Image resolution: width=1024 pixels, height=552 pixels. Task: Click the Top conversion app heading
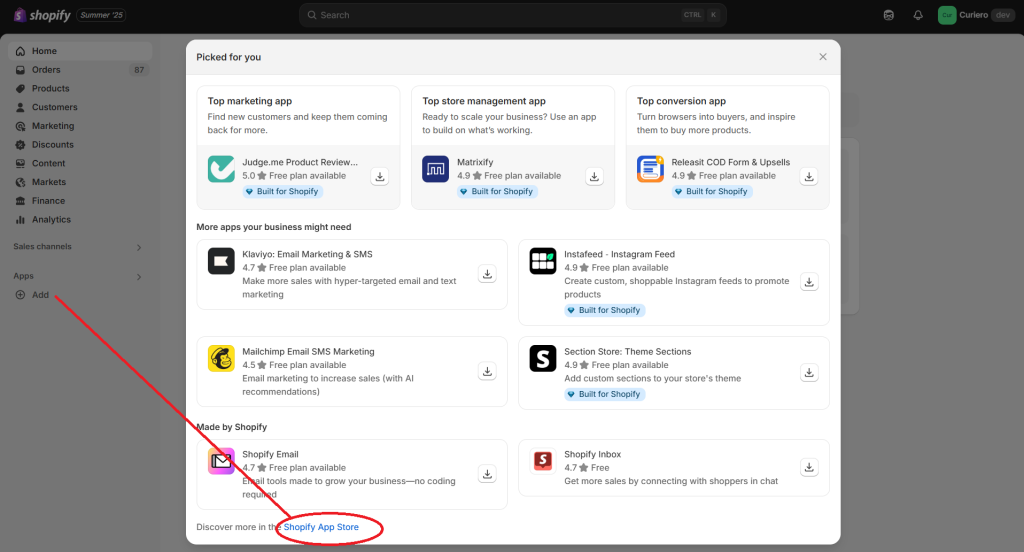tap(681, 101)
